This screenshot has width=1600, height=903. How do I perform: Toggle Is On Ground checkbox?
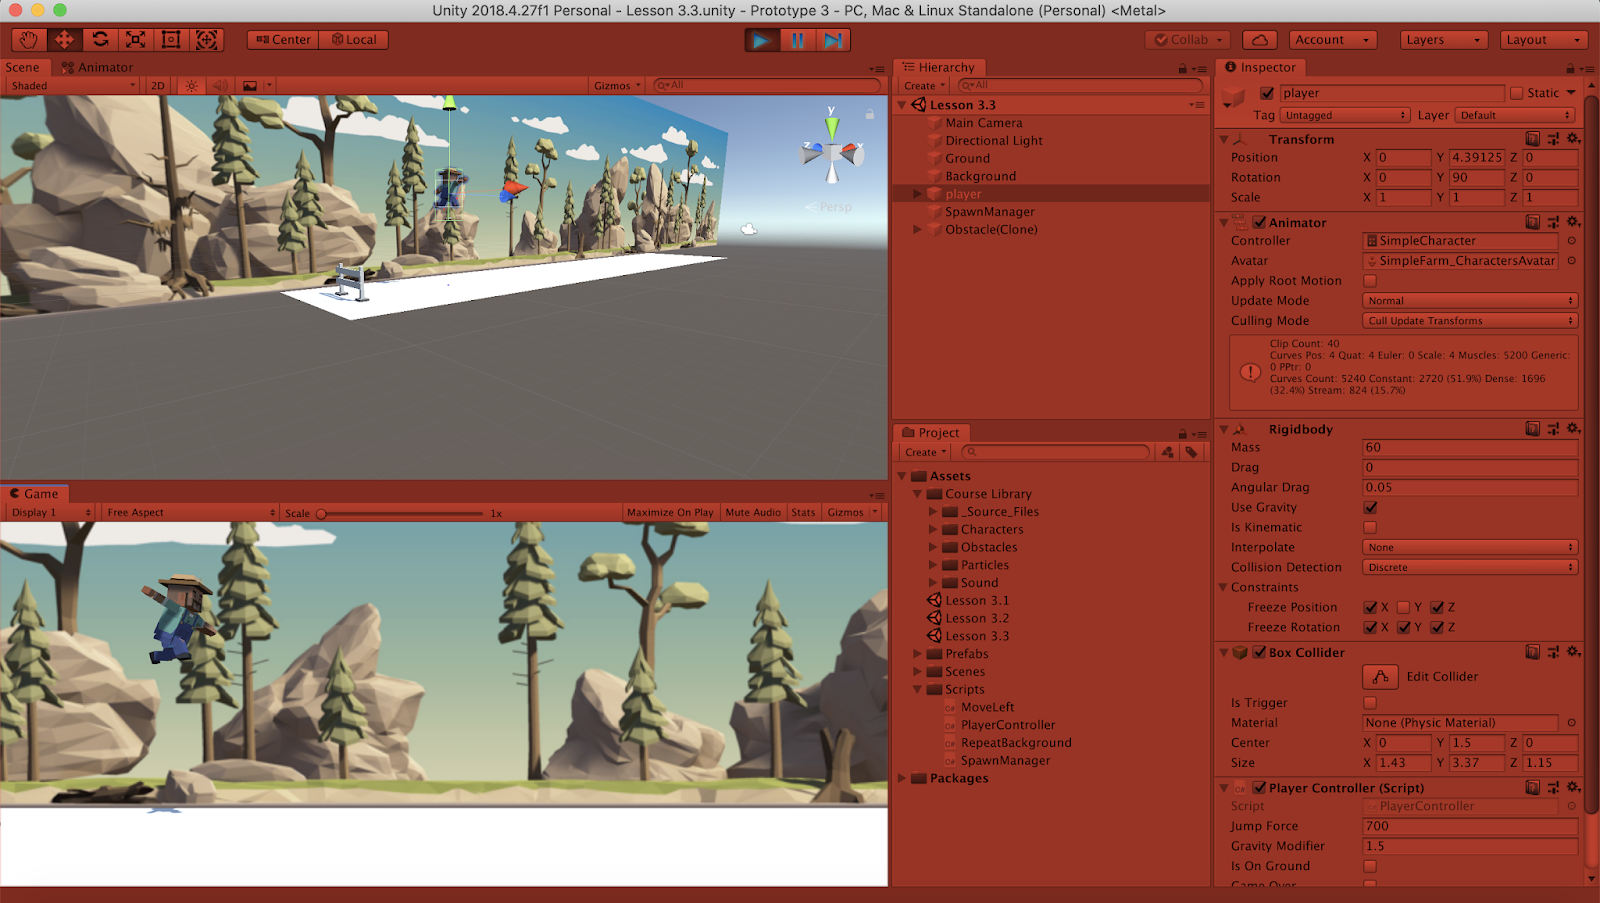pyautogui.click(x=1370, y=866)
